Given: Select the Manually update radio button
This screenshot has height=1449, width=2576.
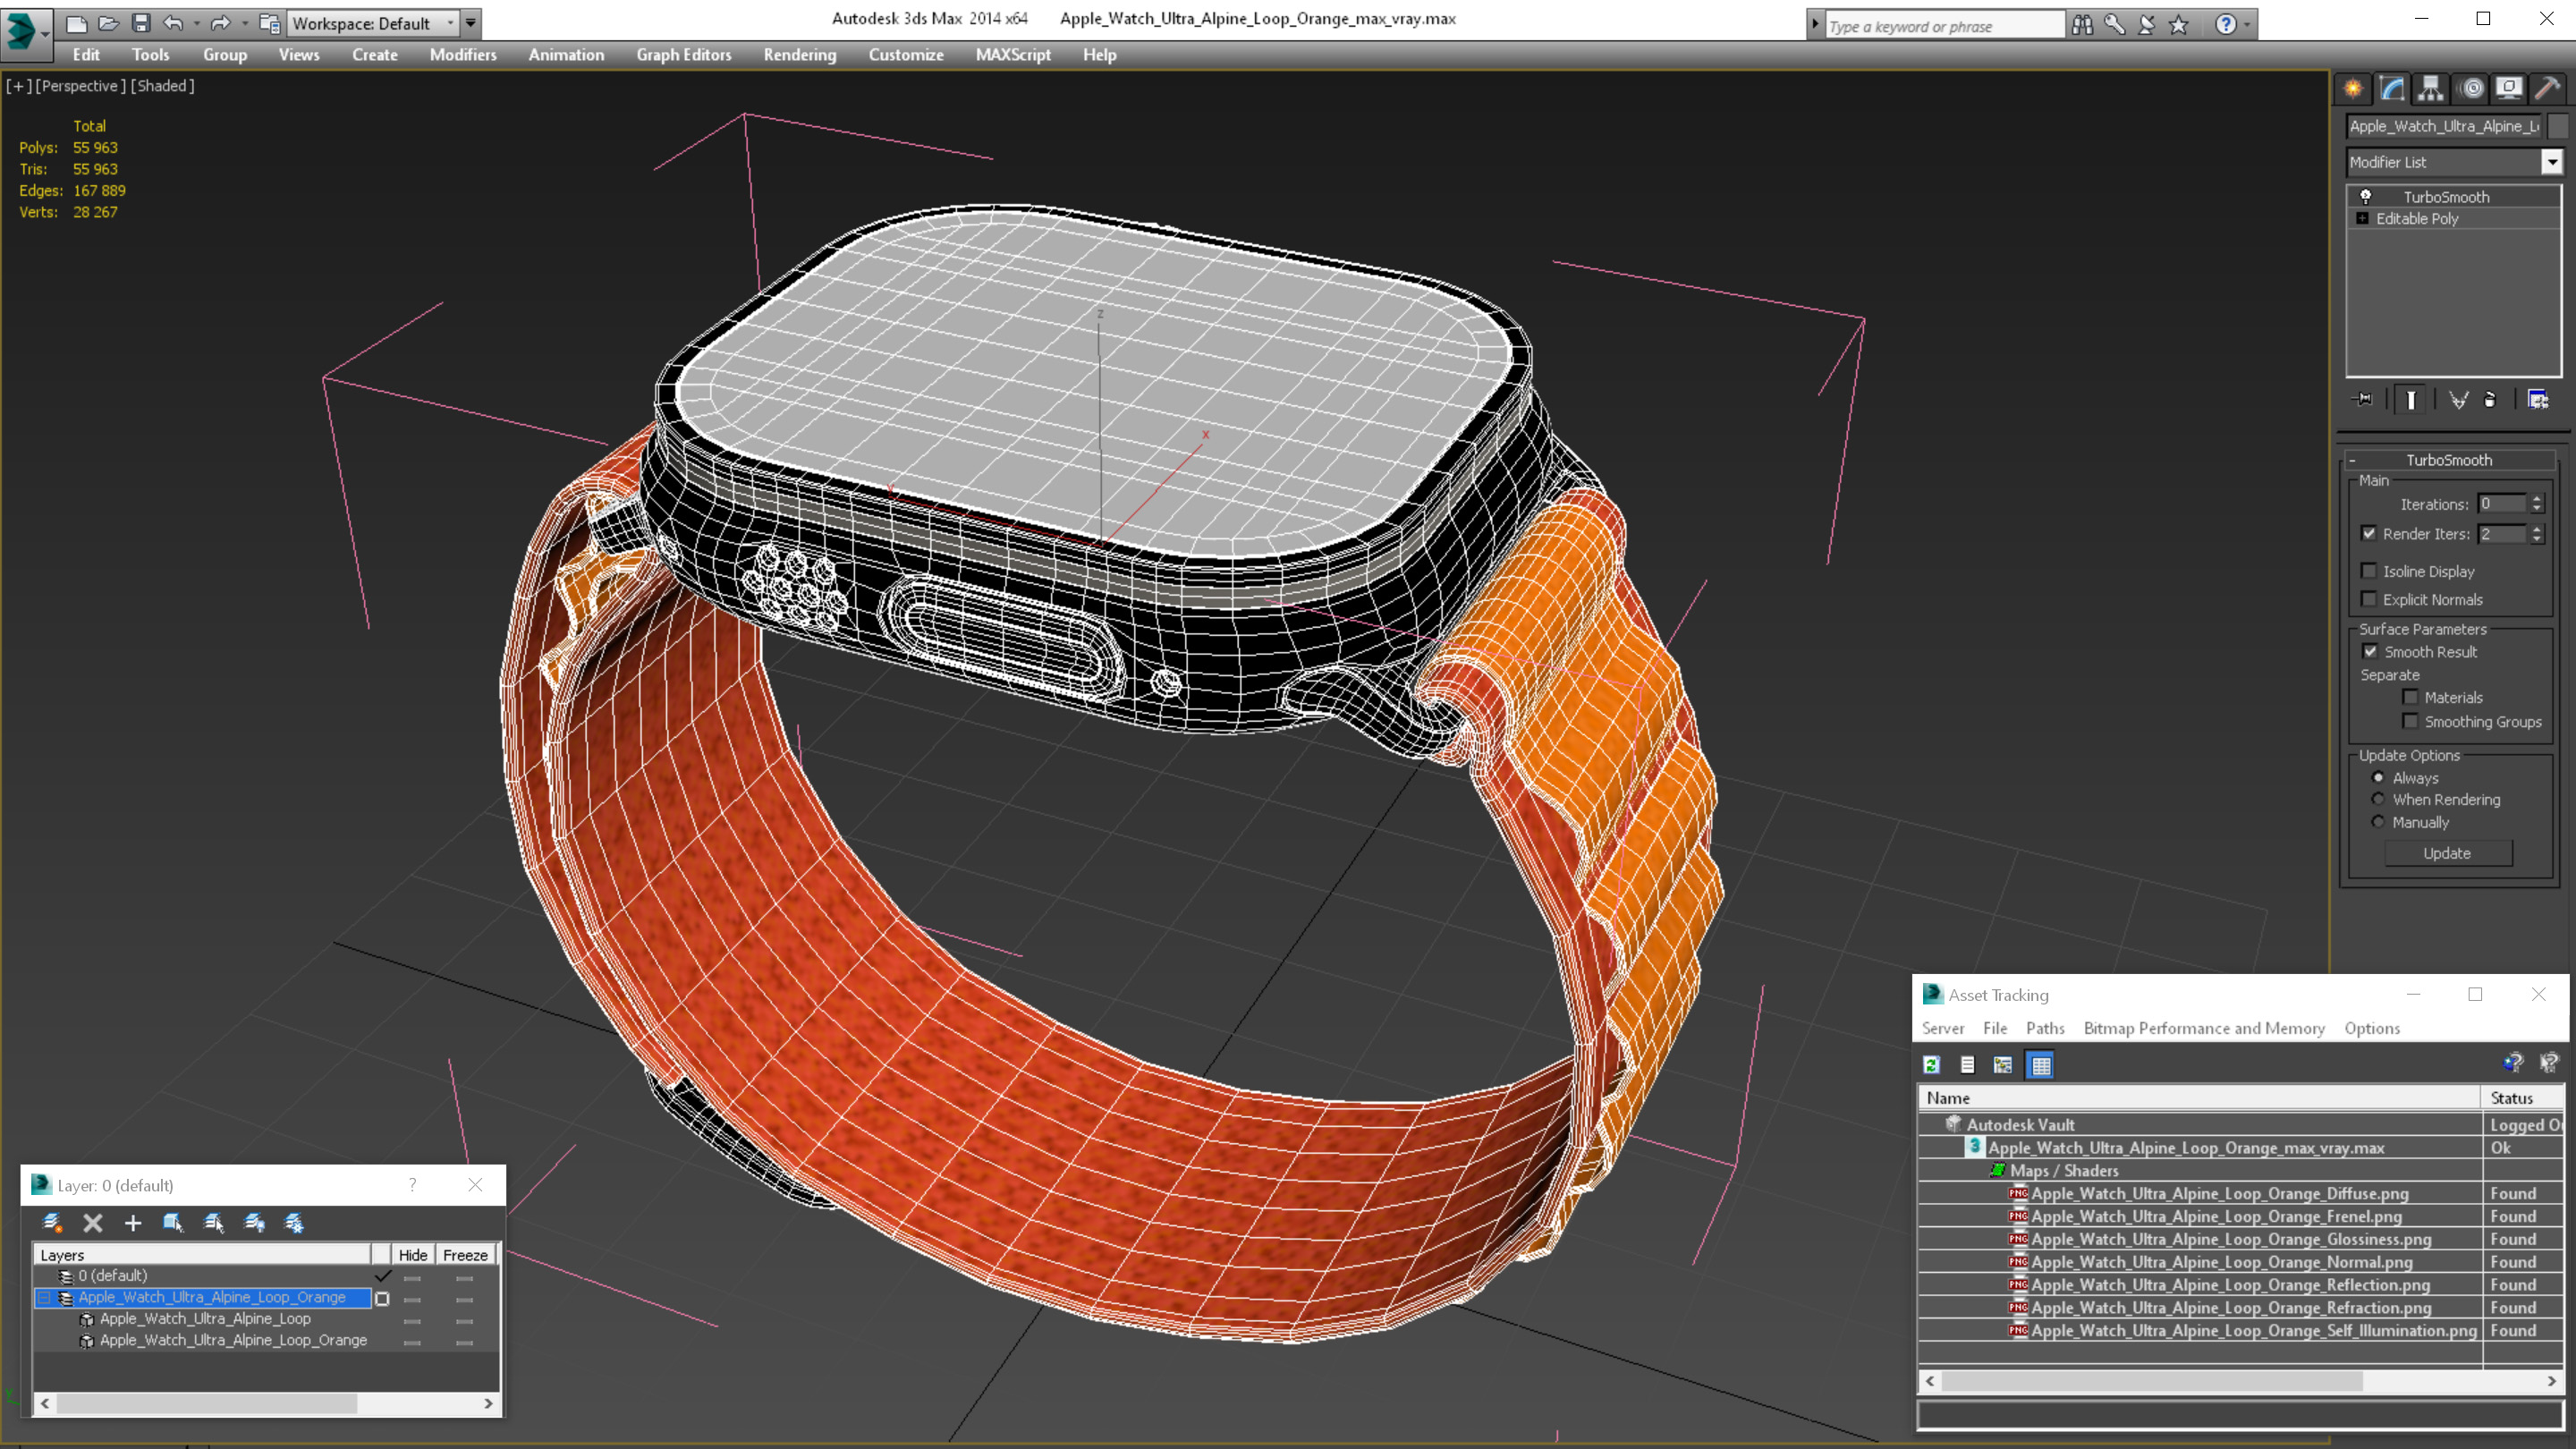Looking at the screenshot, I should click(x=2379, y=822).
